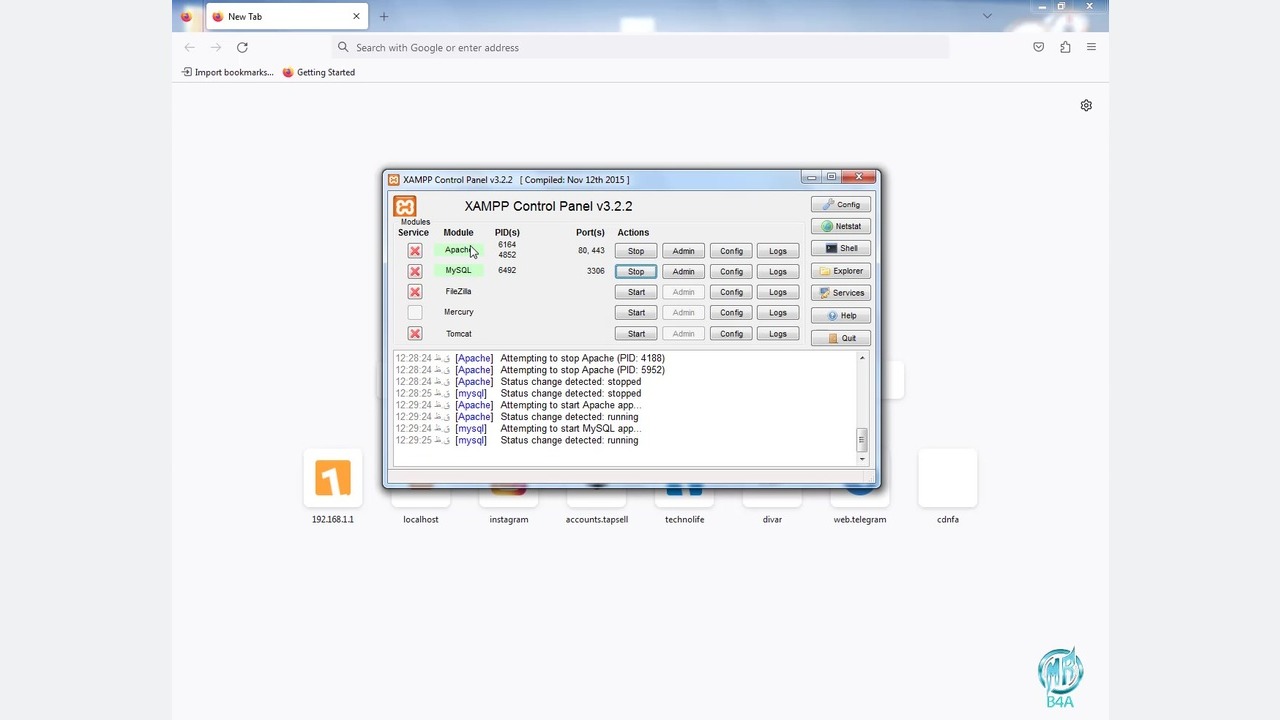Image resolution: width=1280 pixels, height=720 pixels.
Task: Open Windows Services from XAMPP
Action: tap(841, 293)
